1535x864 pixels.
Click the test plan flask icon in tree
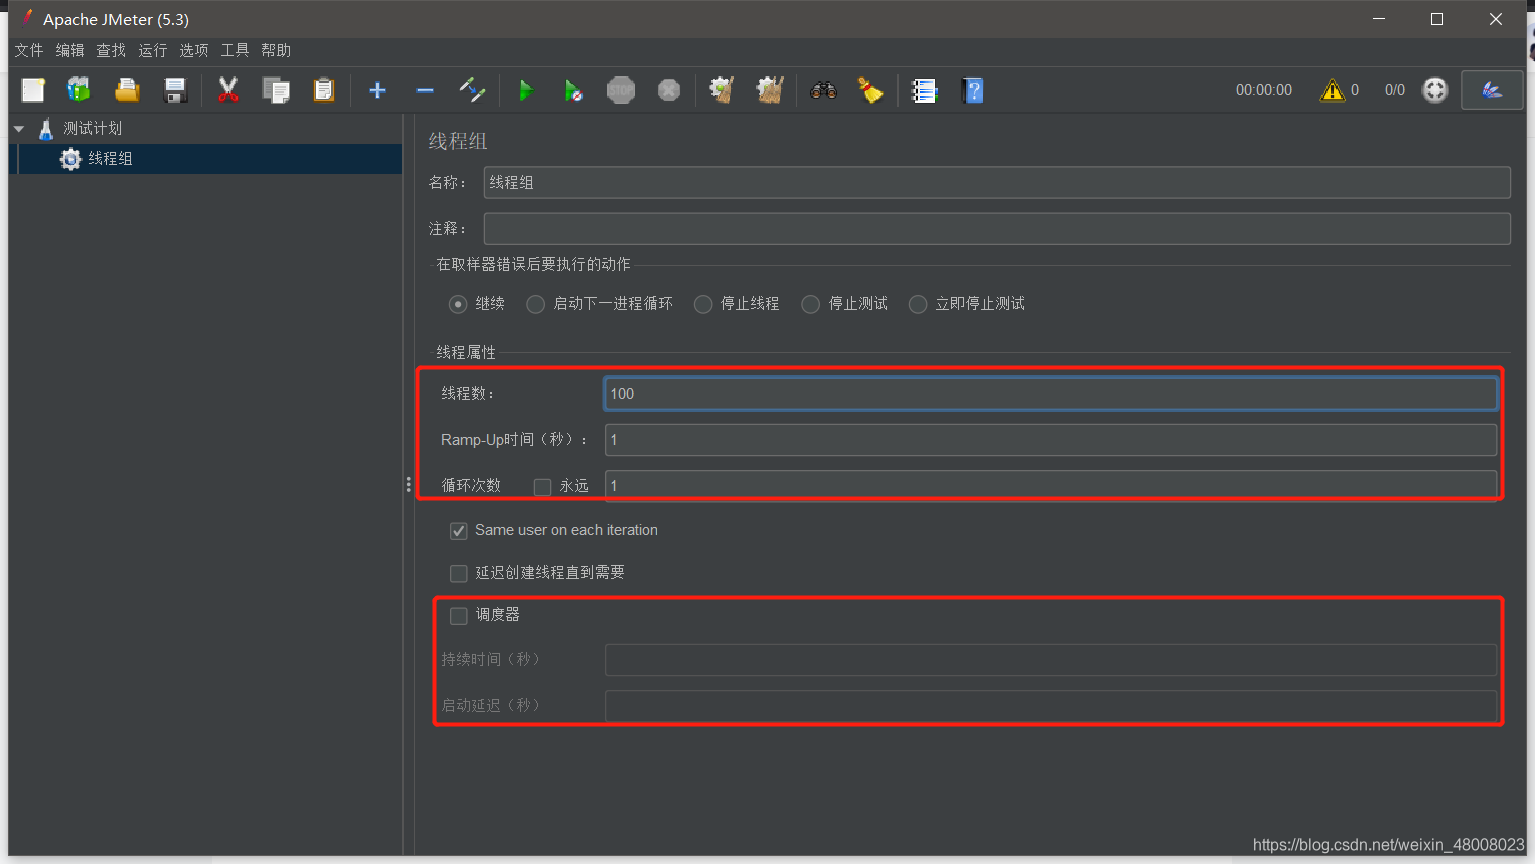45,128
